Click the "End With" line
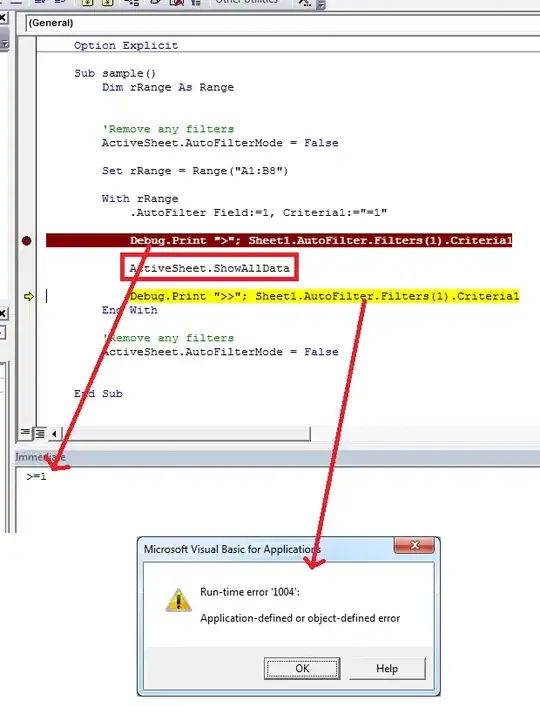This screenshot has width=540, height=707. point(129,310)
